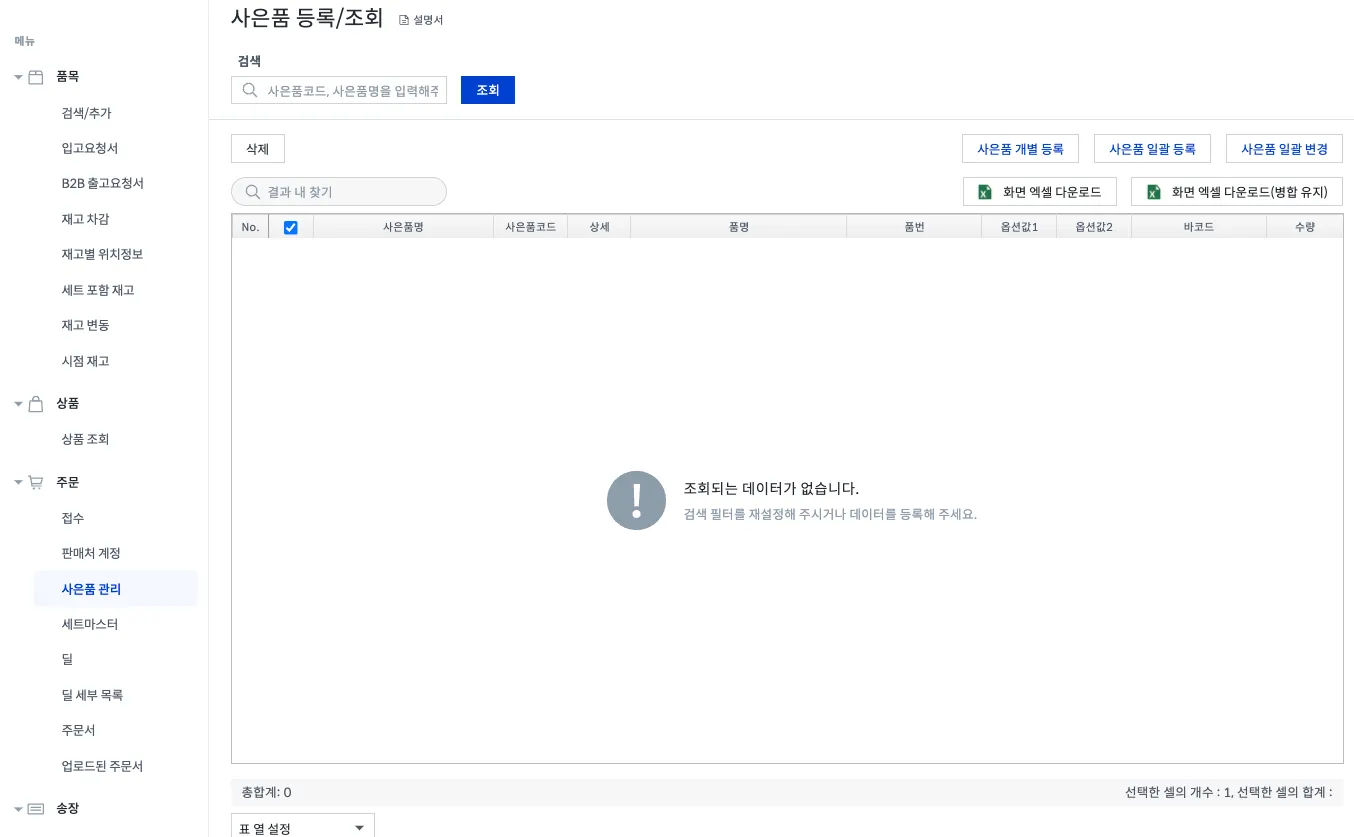Click 사은품 개별 등록 button
Screen dimensions: 1354x837
click(1021, 149)
